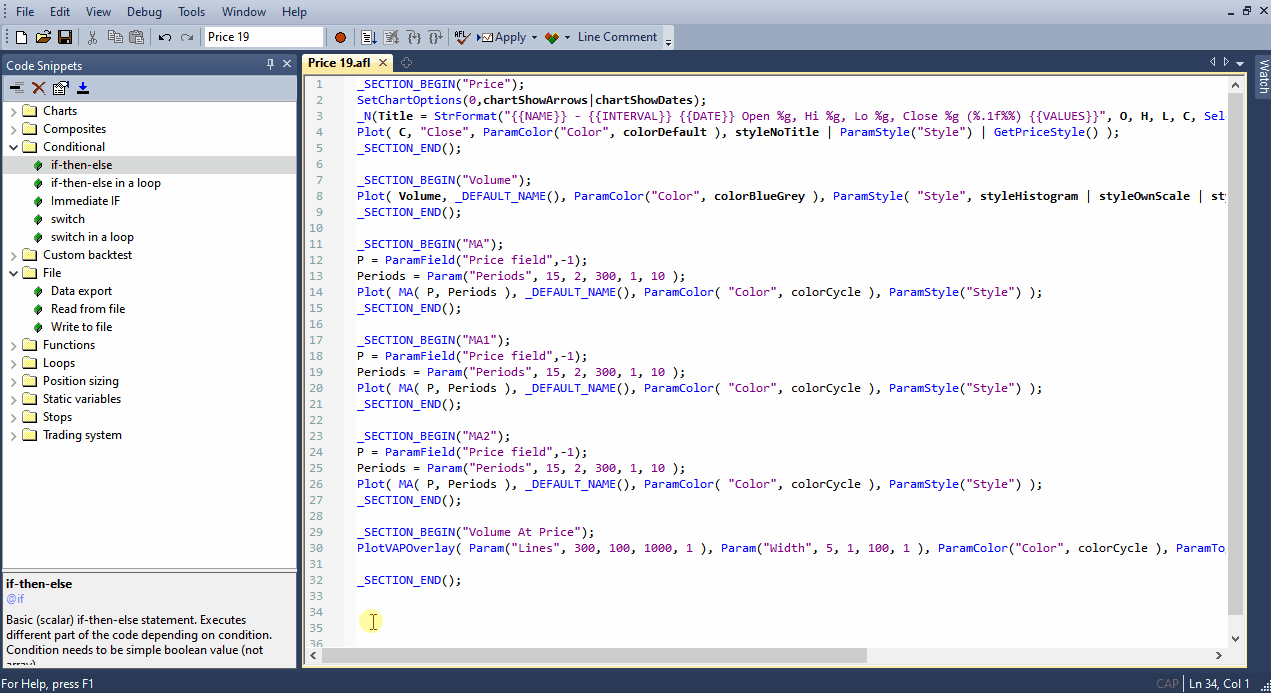Open the Window menu
This screenshot has height=693, width=1271.
tap(244, 12)
